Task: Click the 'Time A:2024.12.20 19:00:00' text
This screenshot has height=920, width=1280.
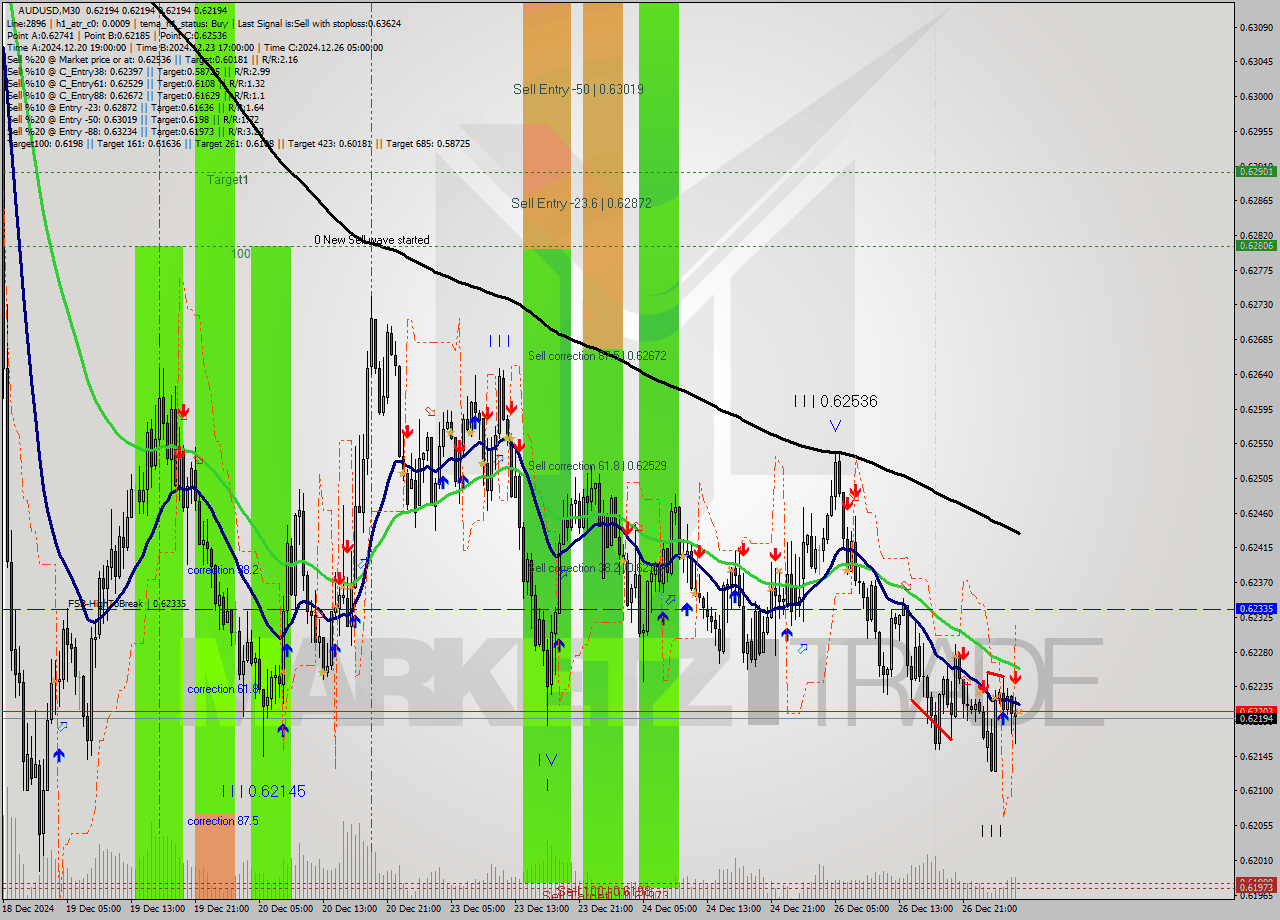Action: (x=67, y=47)
